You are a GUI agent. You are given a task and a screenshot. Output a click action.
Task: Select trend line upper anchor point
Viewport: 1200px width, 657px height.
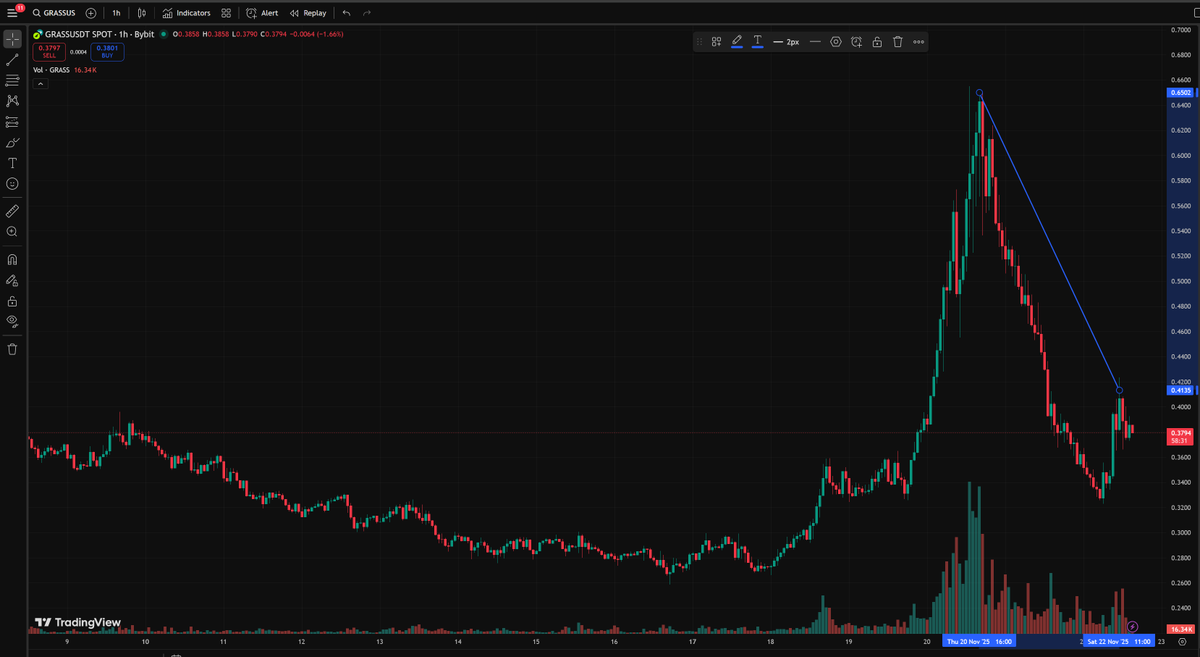(x=979, y=93)
